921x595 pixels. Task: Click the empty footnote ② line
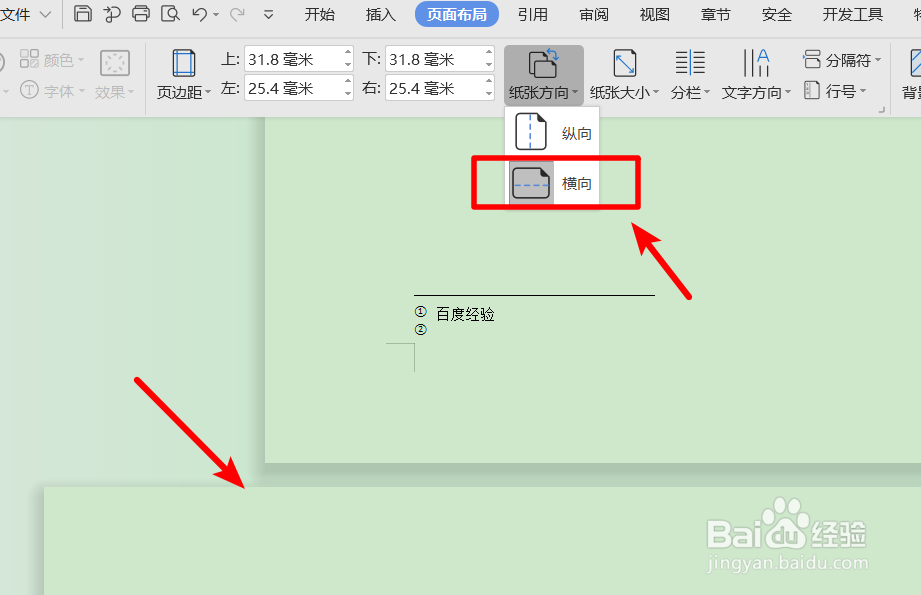421,330
